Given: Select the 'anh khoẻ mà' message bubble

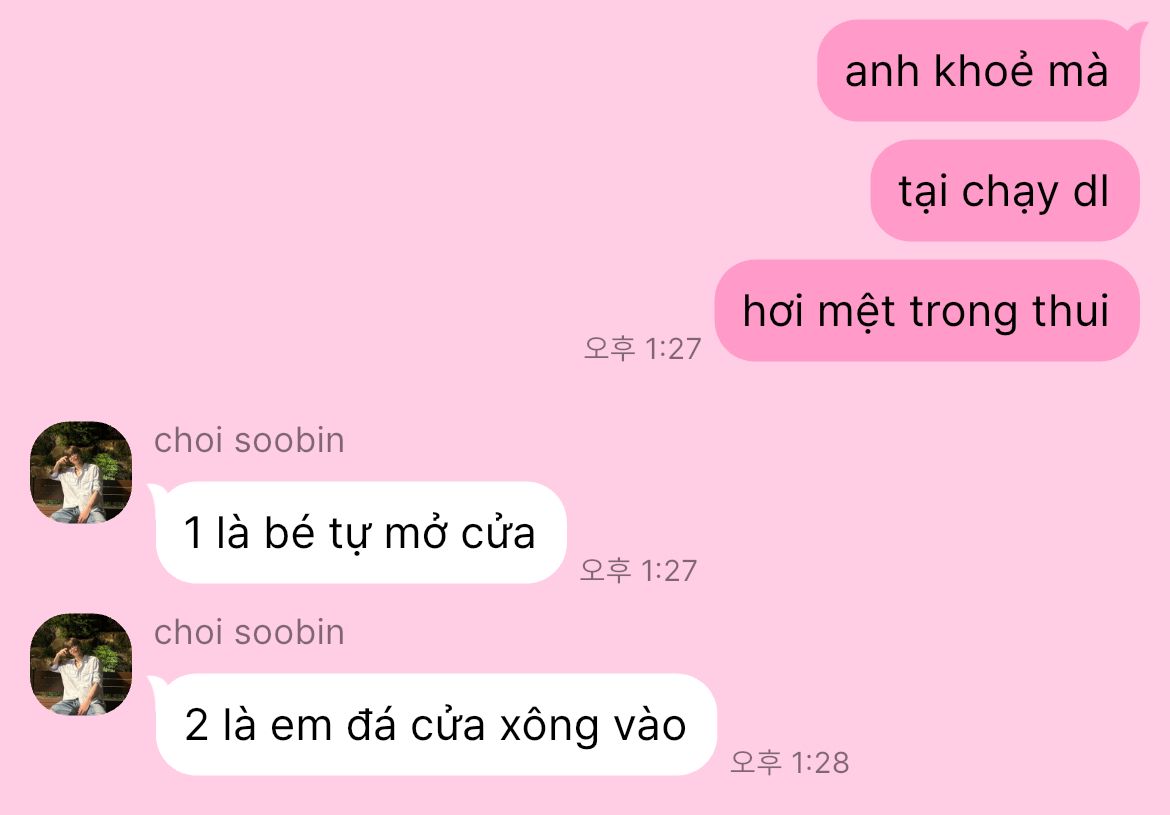Looking at the screenshot, I should click(x=978, y=71).
